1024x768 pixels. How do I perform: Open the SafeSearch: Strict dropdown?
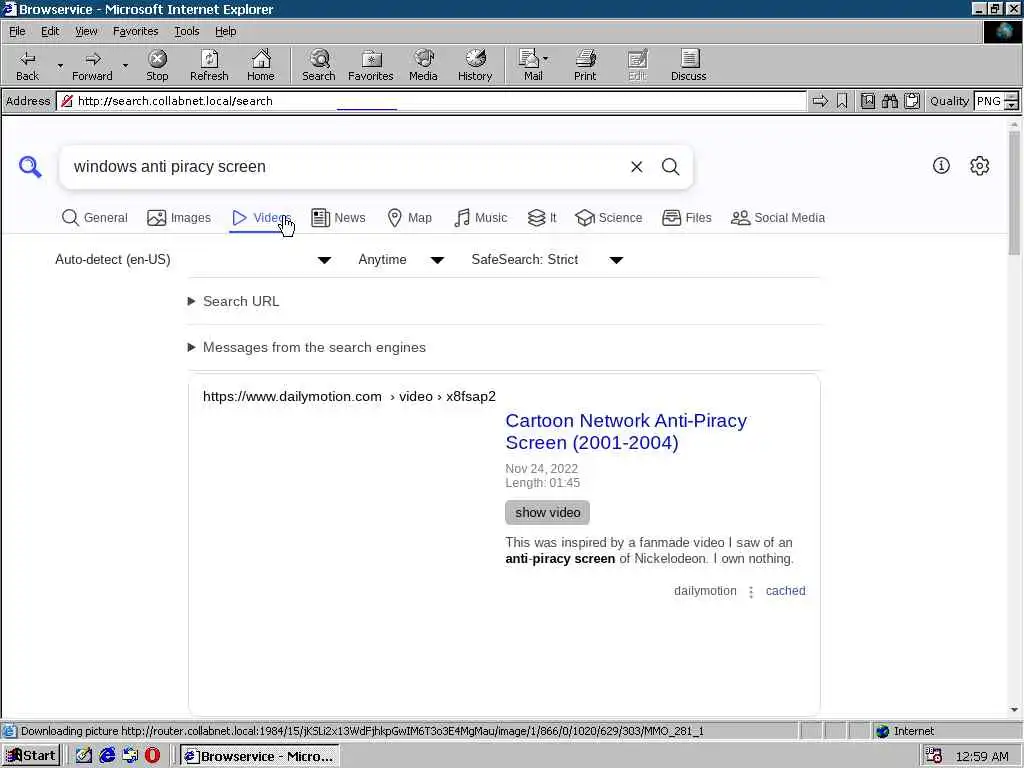tap(547, 260)
